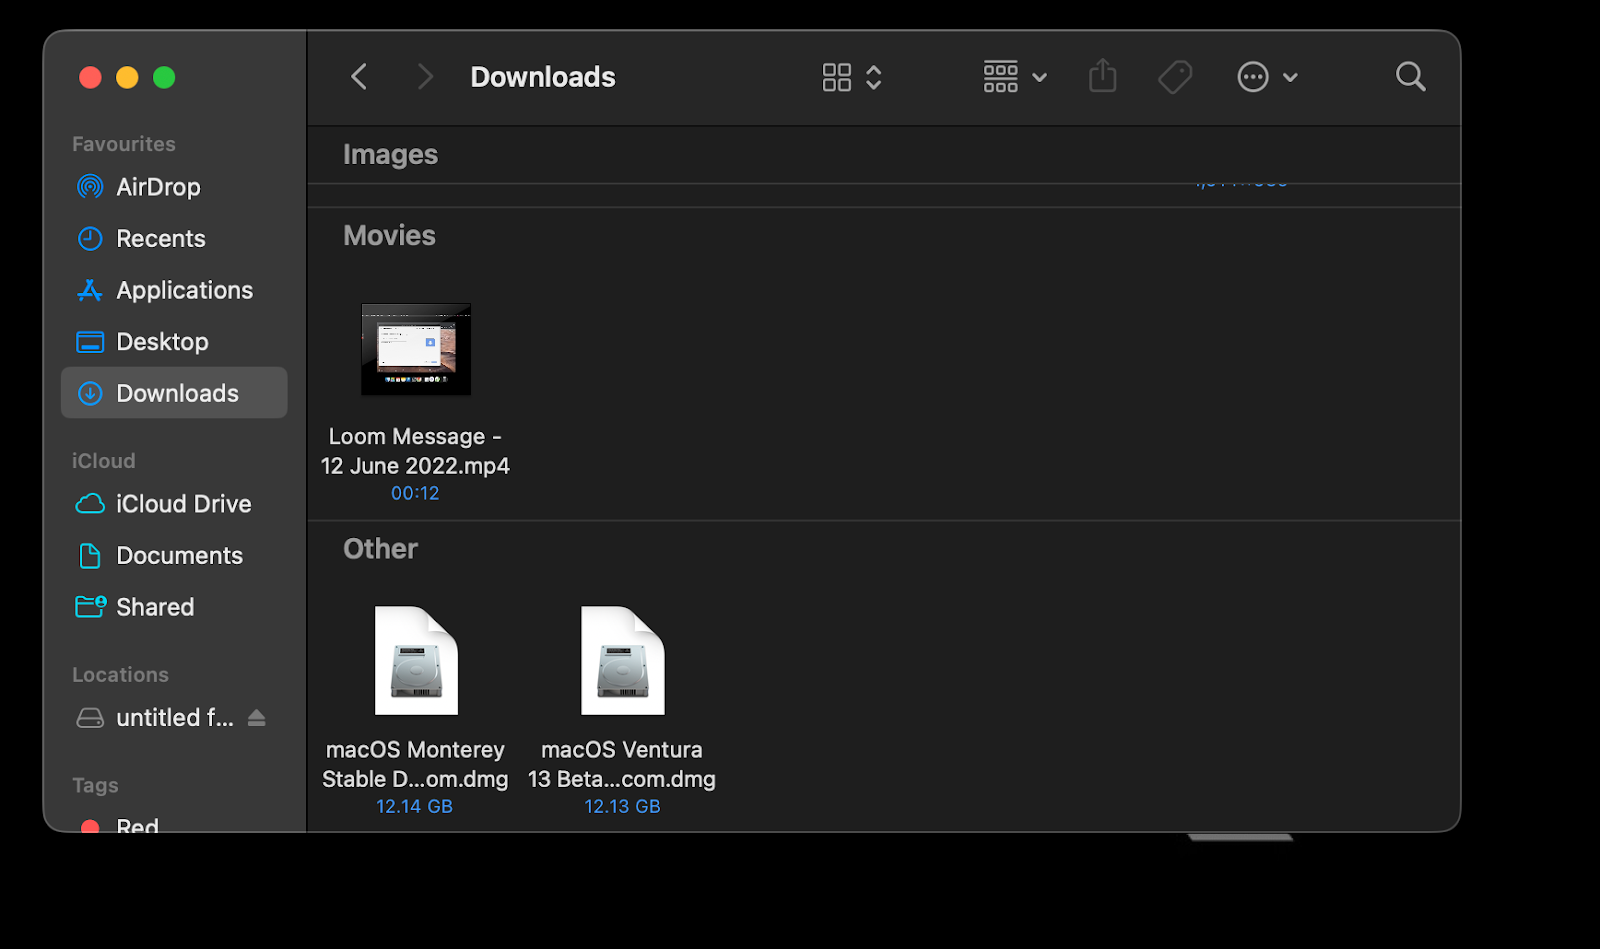Click the Loom Message 12 June 2022.mp4 filename
The height and width of the screenshot is (949, 1600).
415,451
